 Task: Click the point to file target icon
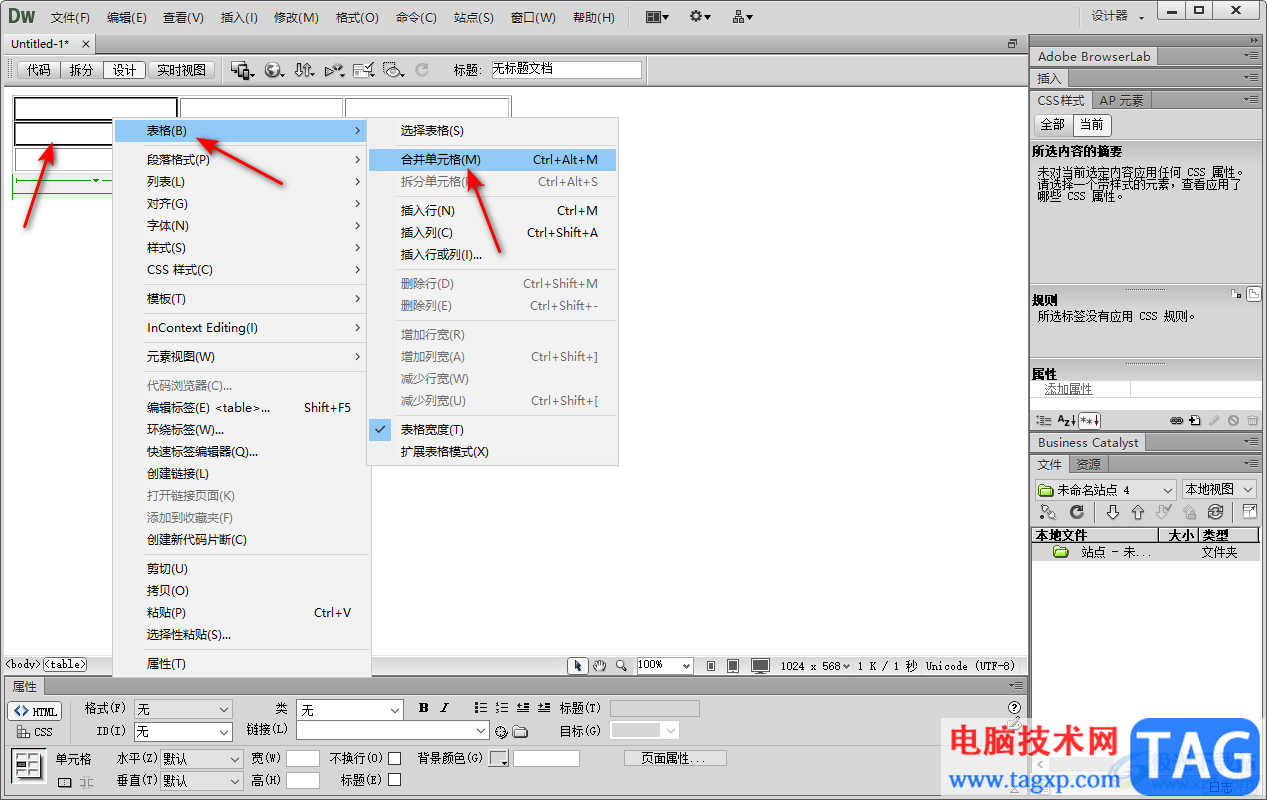[502, 731]
